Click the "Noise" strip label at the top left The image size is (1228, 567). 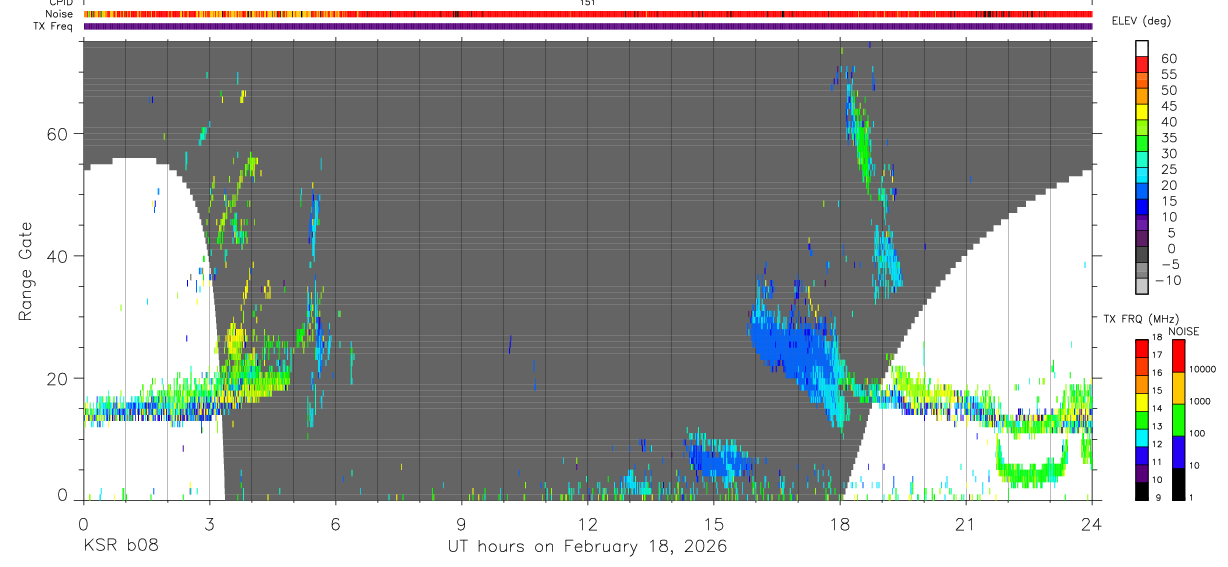point(60,14)
